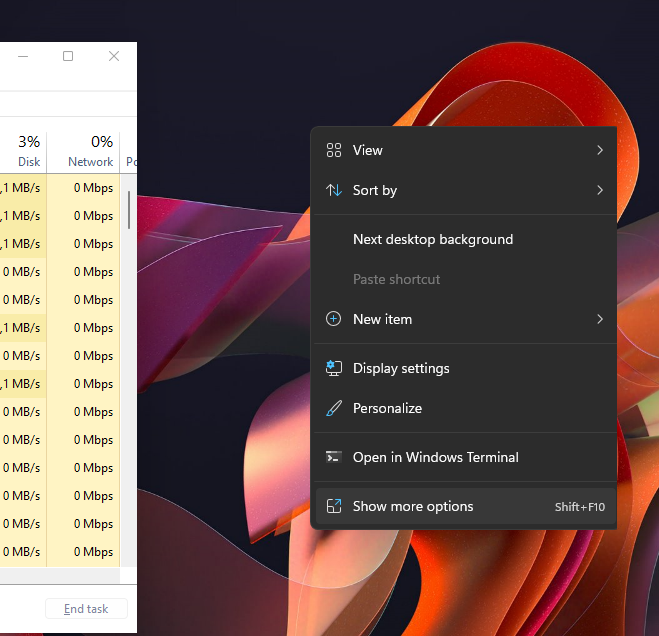The height and width of the screenshot is (636, 659).
Task: Open the New item menu entry
Action: [466, 319]
